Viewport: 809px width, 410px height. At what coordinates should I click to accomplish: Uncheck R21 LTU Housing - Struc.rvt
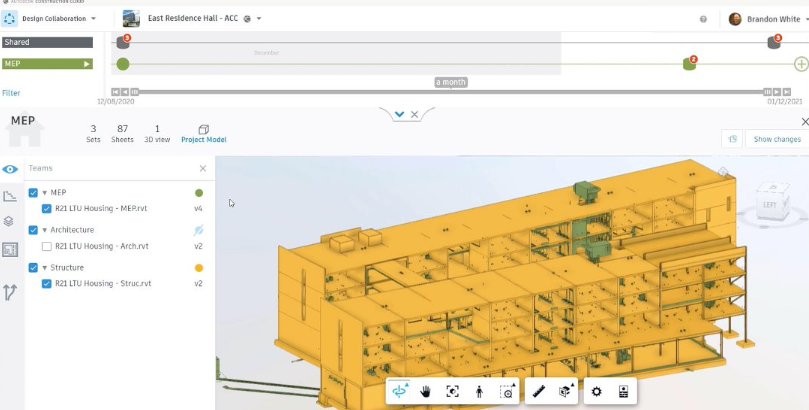click(46, 283)
